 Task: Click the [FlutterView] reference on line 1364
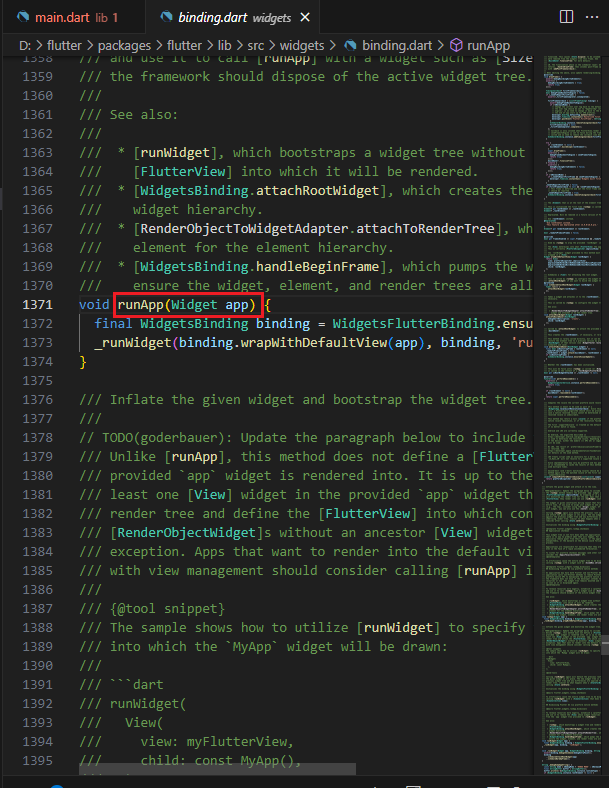pos(183,172)
